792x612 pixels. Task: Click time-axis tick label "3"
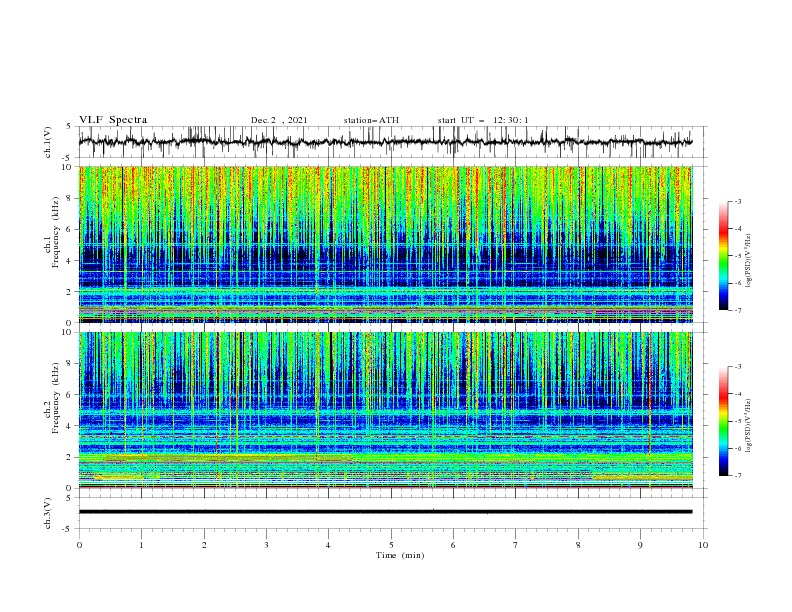[x=266, y=545]
